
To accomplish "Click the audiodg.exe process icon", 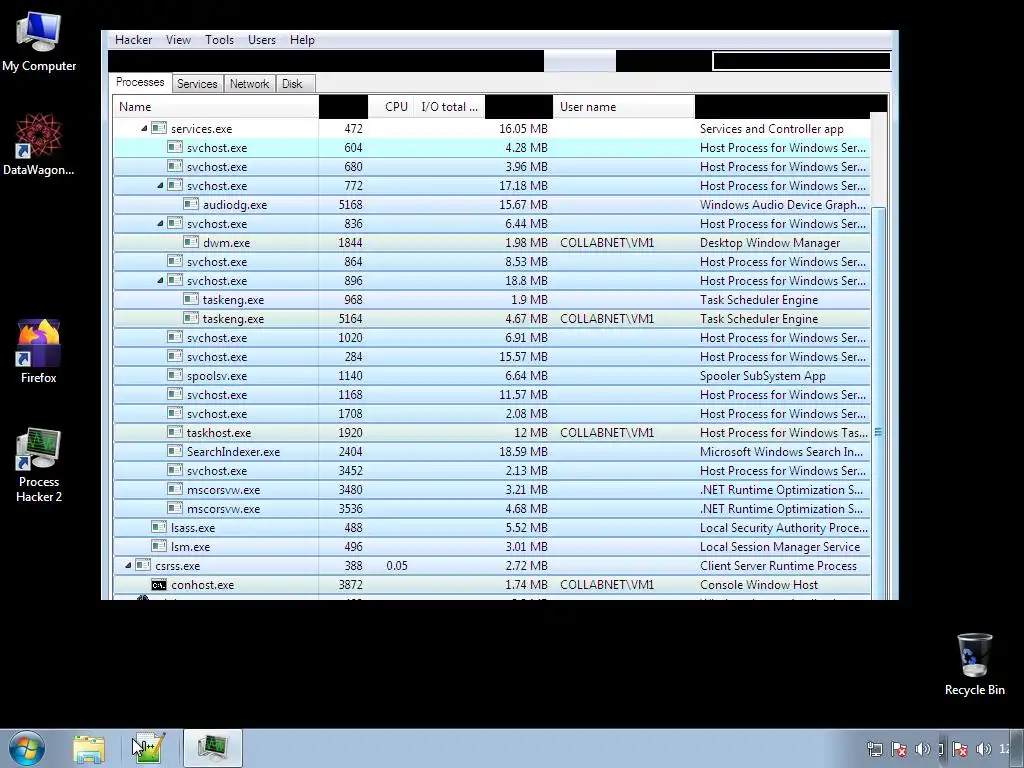I will pyautogui.click(x=191, y=204).
